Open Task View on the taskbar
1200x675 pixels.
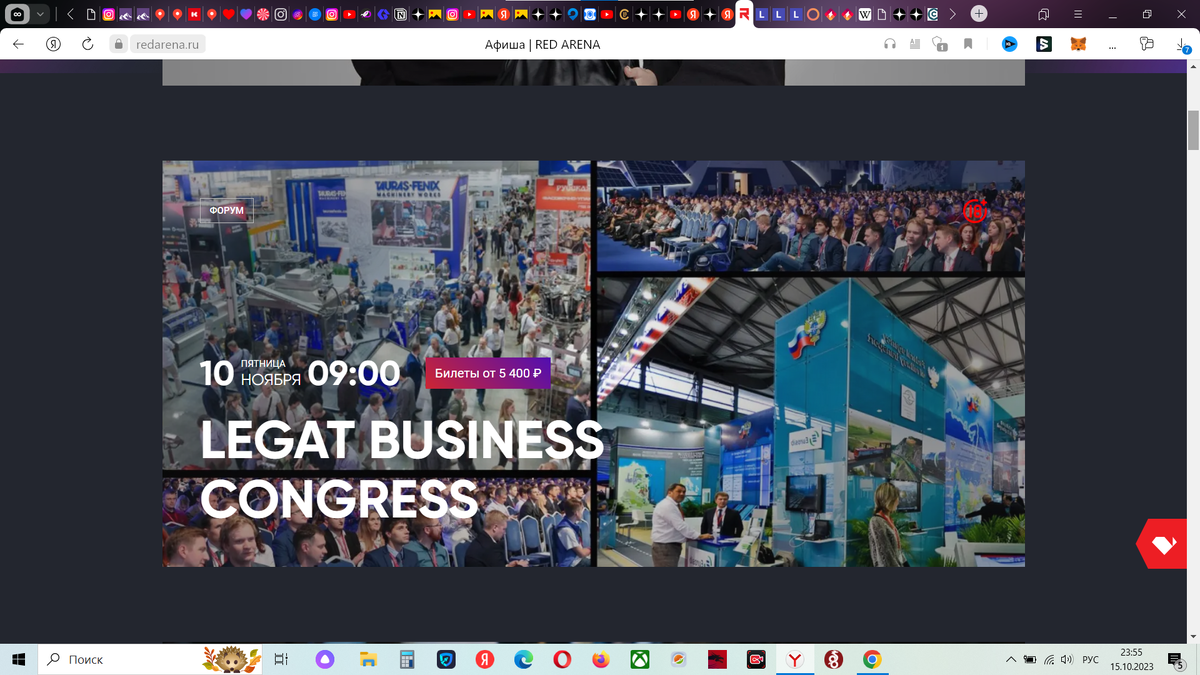(282, 659)
